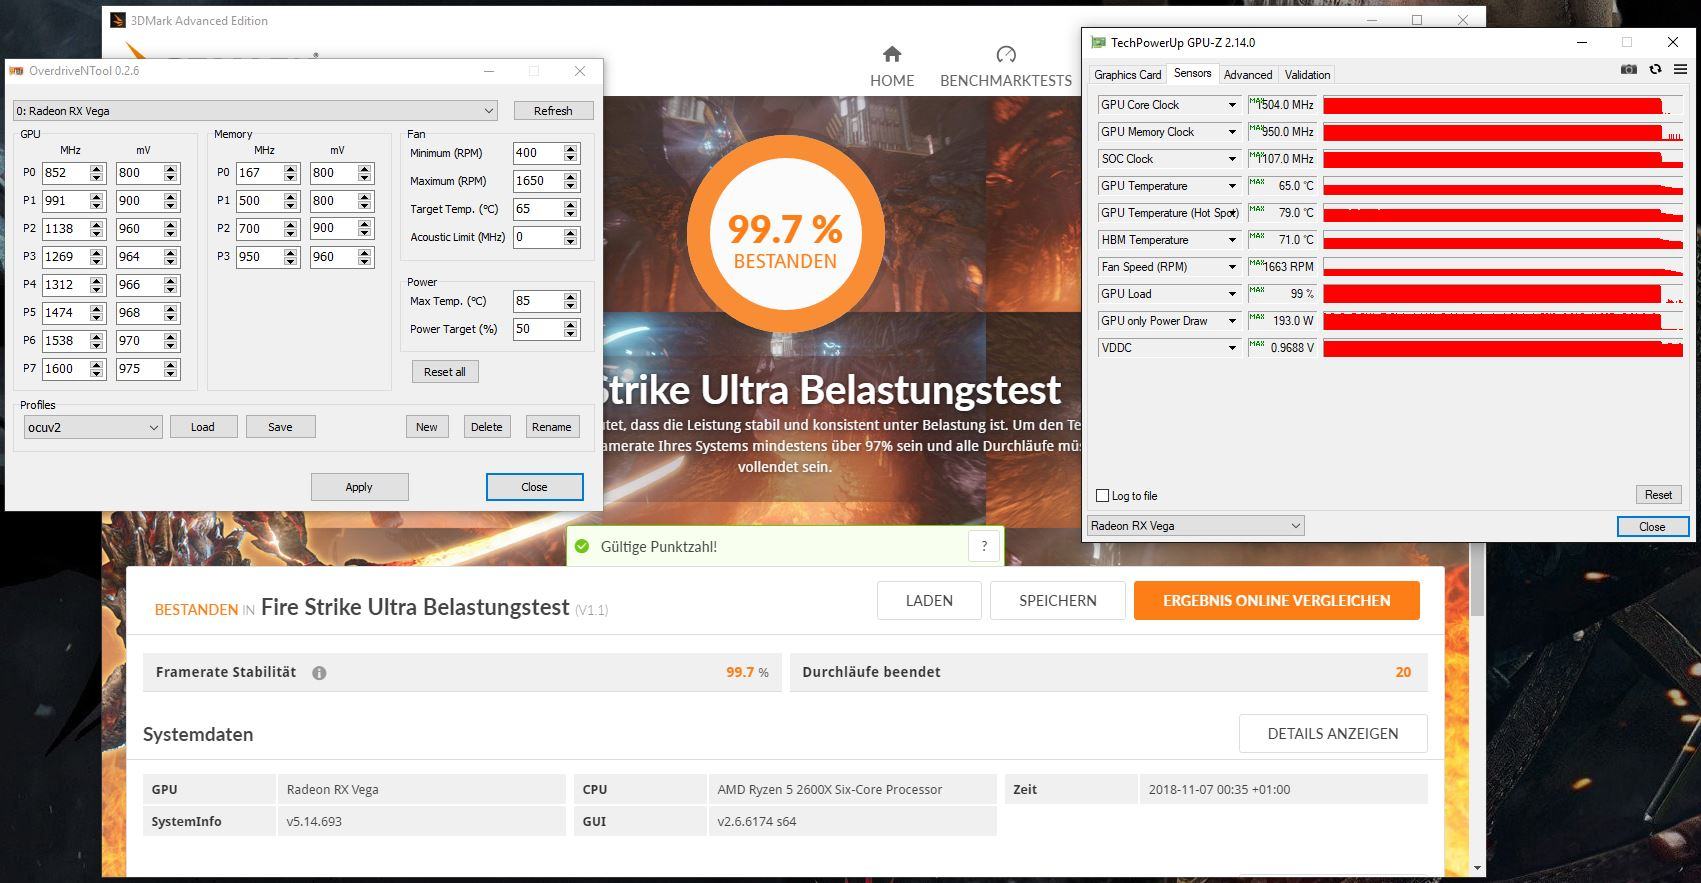Click Reset button in GPU-Z
Image resolution: width=1701 pixels, height=883 pixels.
pyautogui.click(x=1658, y=495)
